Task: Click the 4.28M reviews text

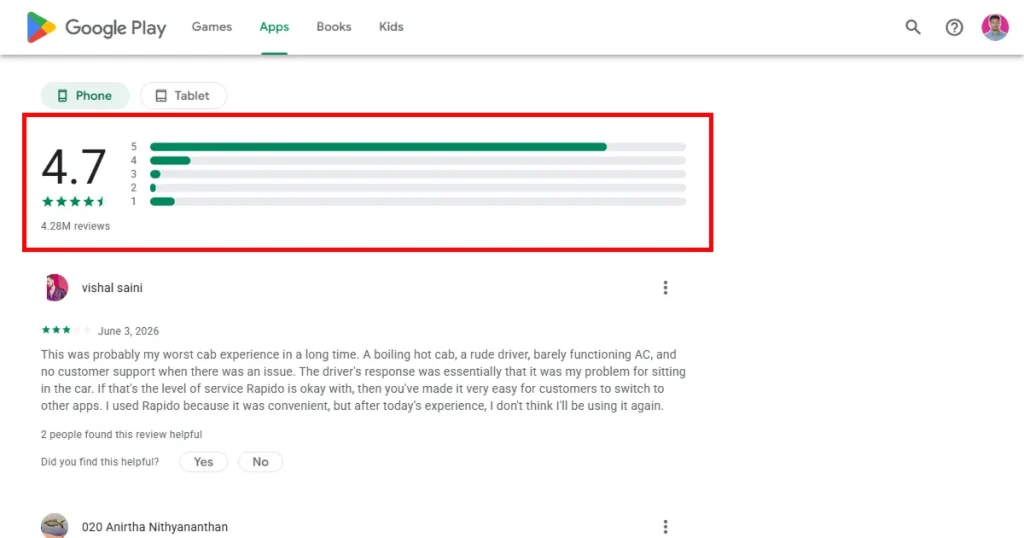Action: (x=75, y=226)
